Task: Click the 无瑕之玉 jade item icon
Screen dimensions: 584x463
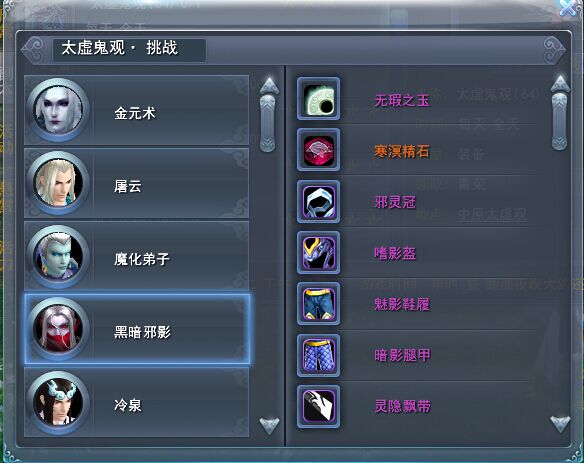Action: pos(318,99)
